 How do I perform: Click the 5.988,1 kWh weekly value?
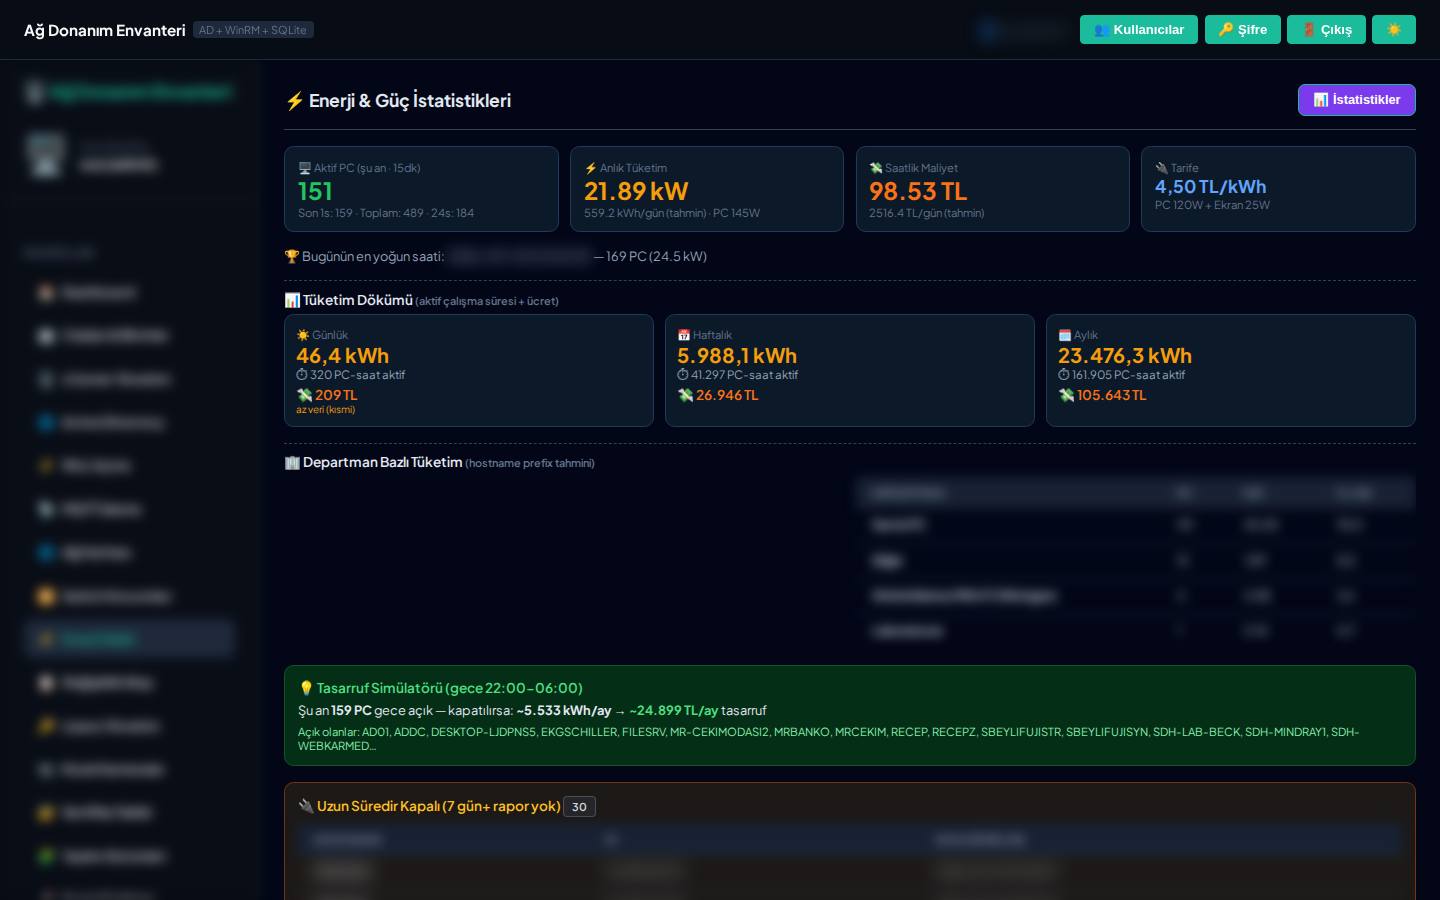pos(737,356)
